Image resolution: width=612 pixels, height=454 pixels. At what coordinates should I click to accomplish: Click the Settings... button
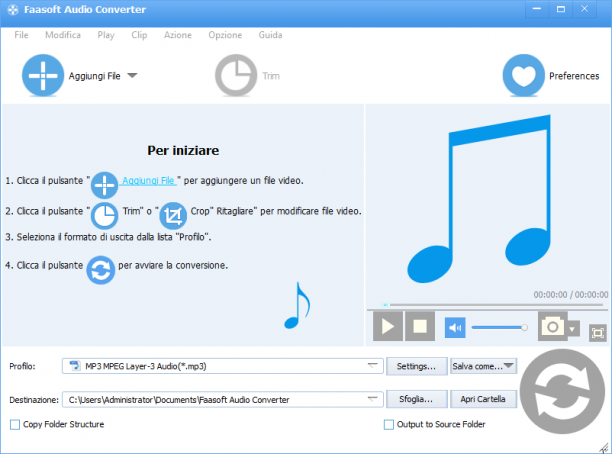pos(416,366)
